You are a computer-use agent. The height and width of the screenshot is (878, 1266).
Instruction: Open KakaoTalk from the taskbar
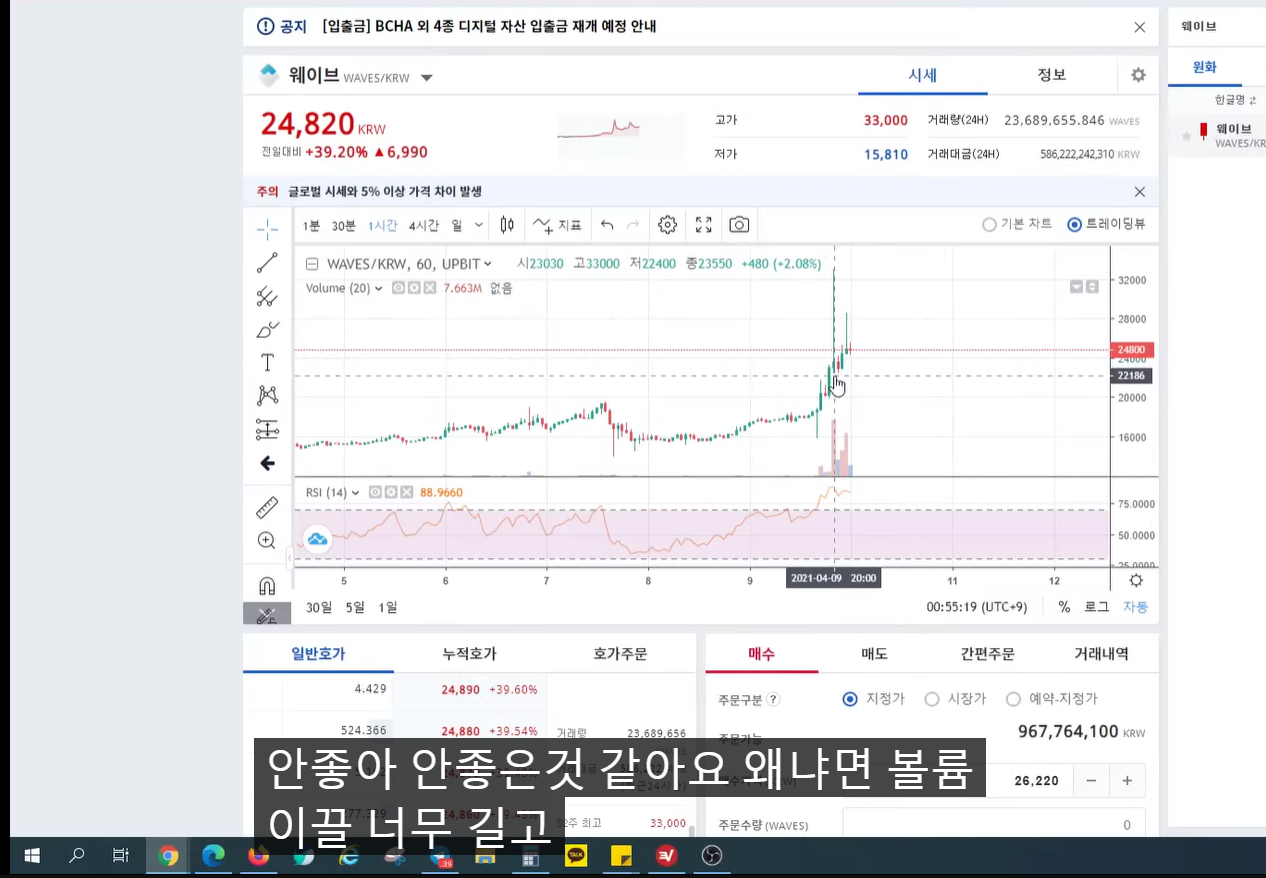(x=576, y=856)
